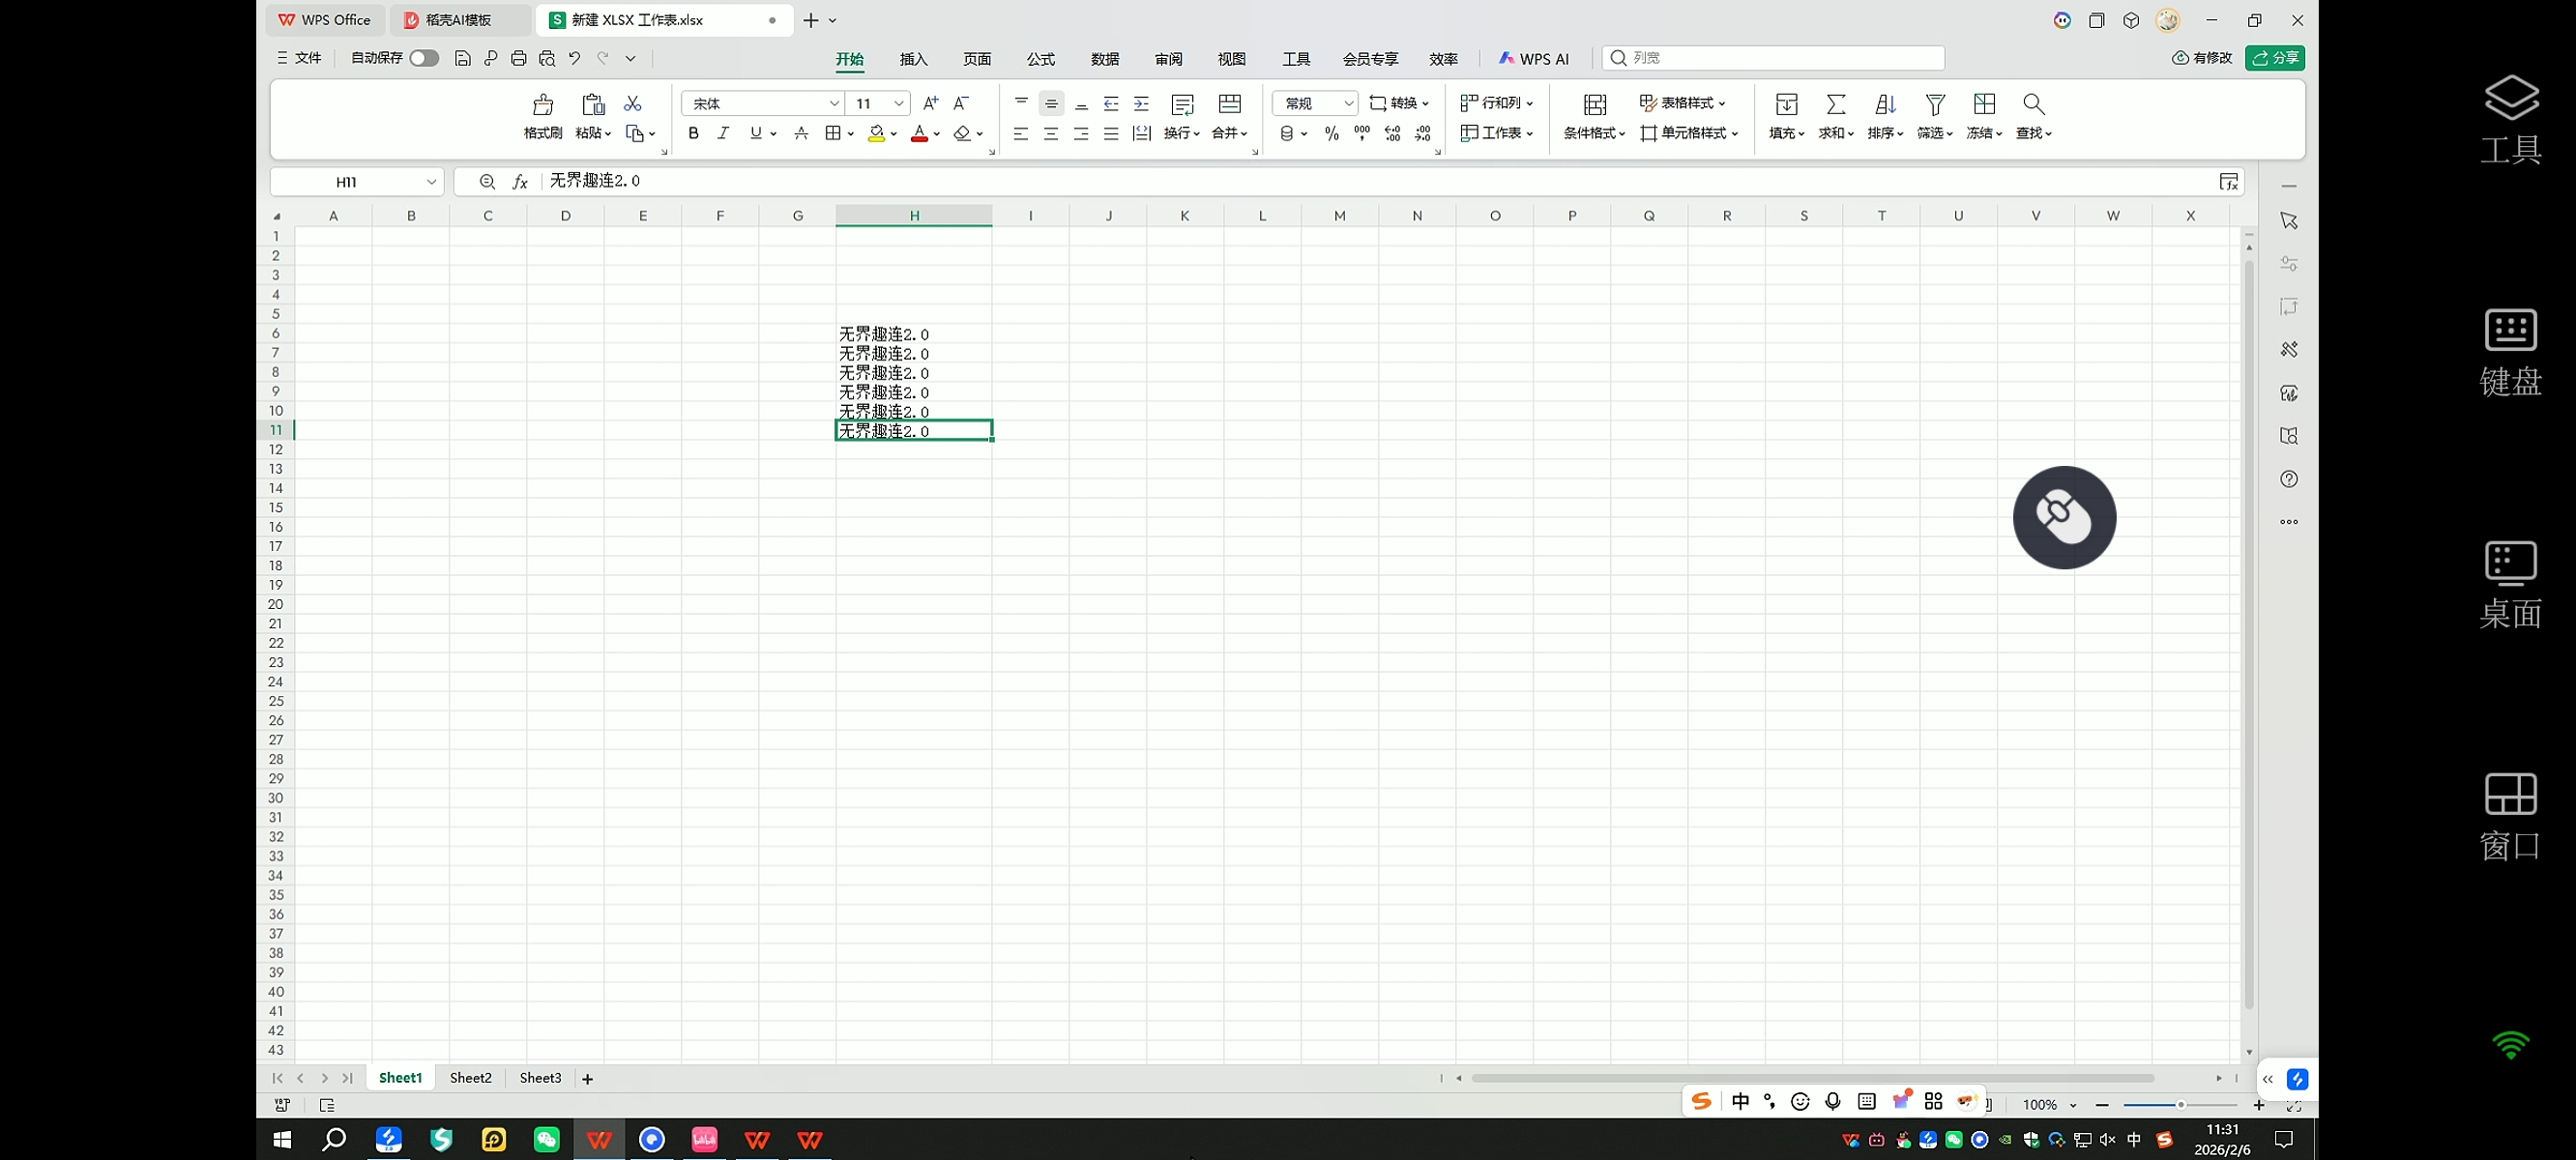The width and height of the screenshot is (2576, 1160).
Task: Click the Sum (求和) sigma icon
Action: (1835, 105)
